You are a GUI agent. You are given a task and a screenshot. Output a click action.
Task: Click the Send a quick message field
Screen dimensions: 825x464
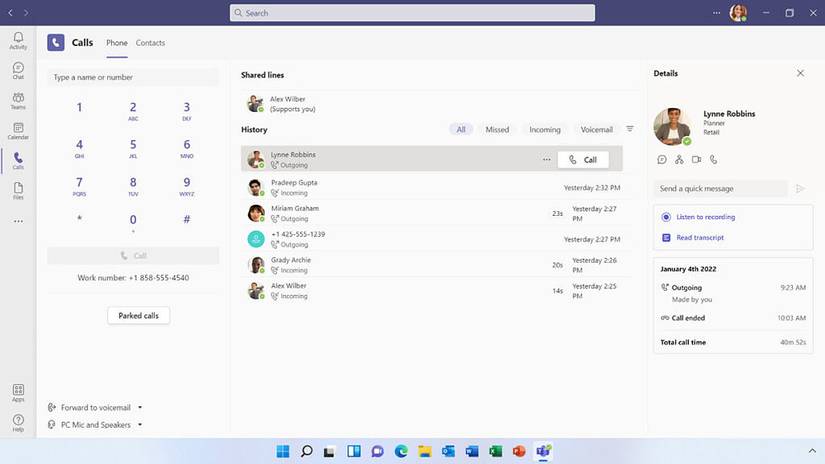coord(720,188)
